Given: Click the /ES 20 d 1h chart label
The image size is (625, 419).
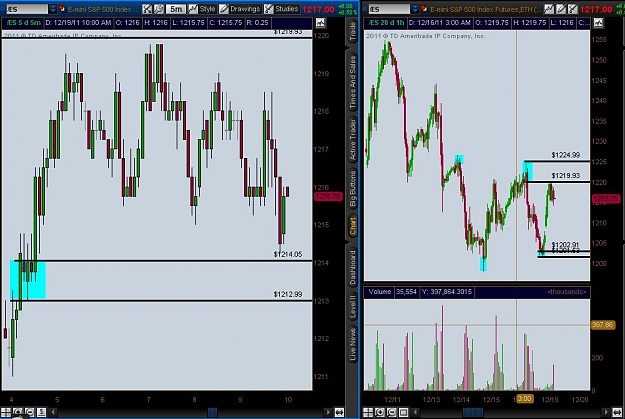Looking at the screenshot, I should click(386, 23).
